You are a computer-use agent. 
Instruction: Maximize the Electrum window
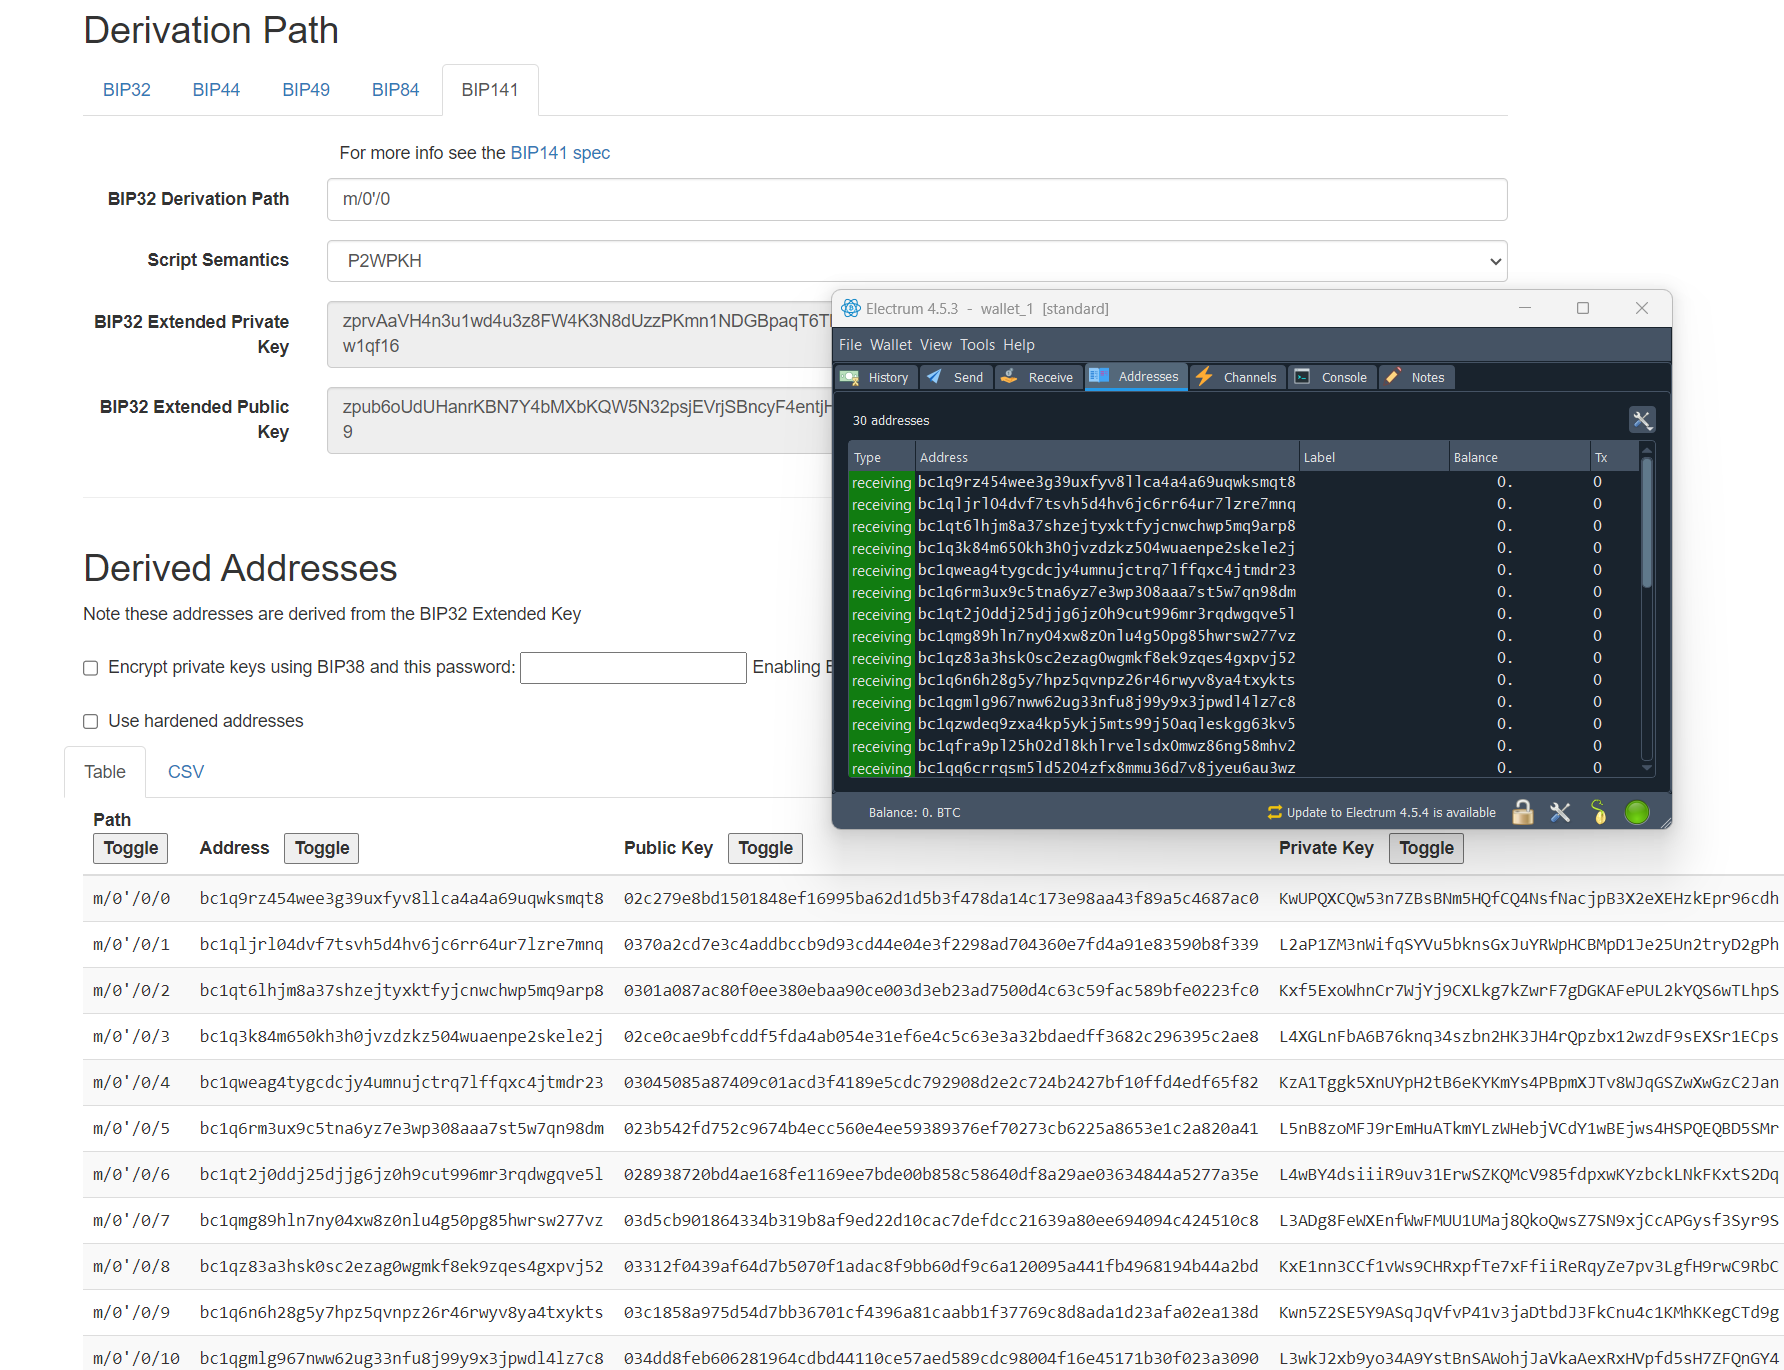pos(1583,308)
